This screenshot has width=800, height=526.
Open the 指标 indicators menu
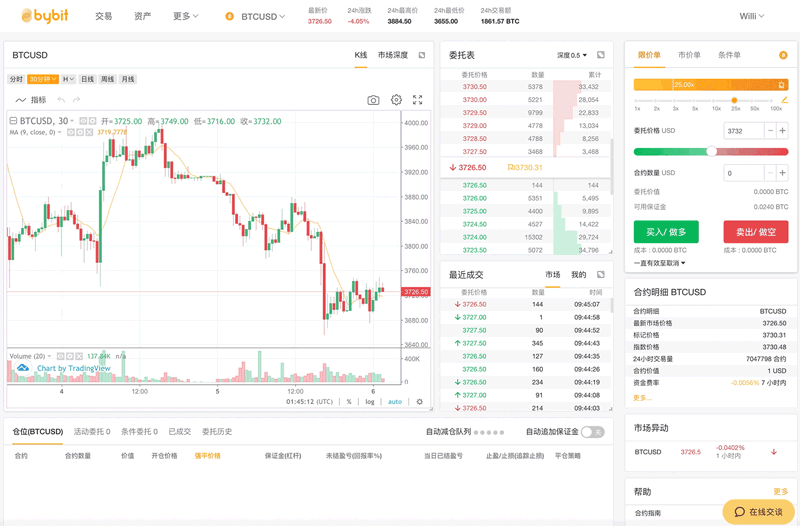[x=31, y=100]
